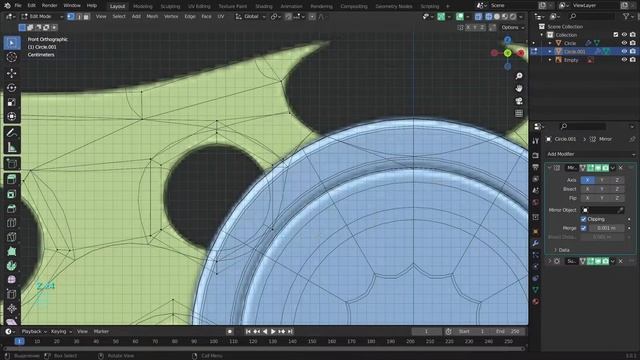This screenshot has width=640, height=360.
Task: Select the Transform tool
Action: 12,116
